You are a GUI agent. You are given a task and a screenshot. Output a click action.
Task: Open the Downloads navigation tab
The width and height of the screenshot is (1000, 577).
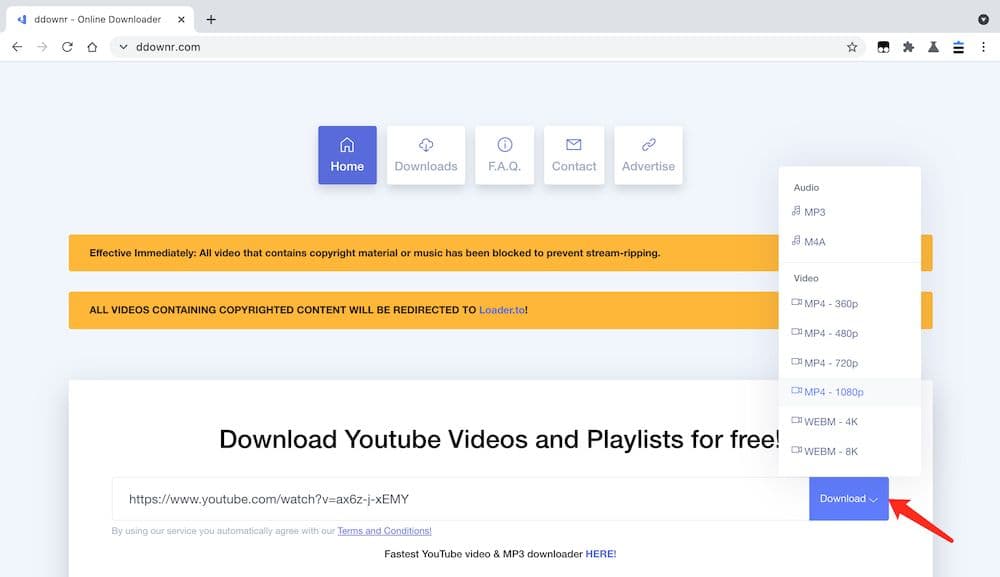point(426,155)
